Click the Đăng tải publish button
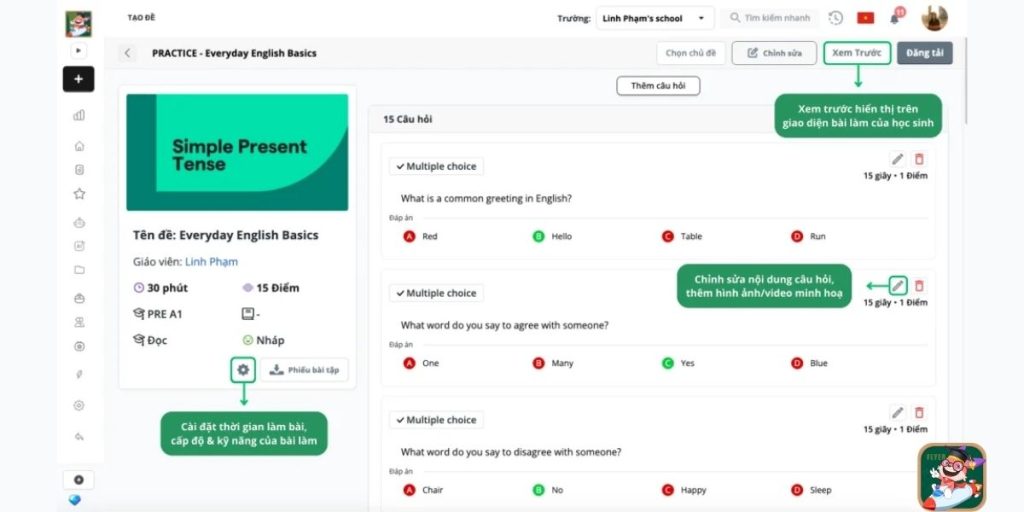The width and height of the screenshot is (1024, 512). click(x=924, y=53)
